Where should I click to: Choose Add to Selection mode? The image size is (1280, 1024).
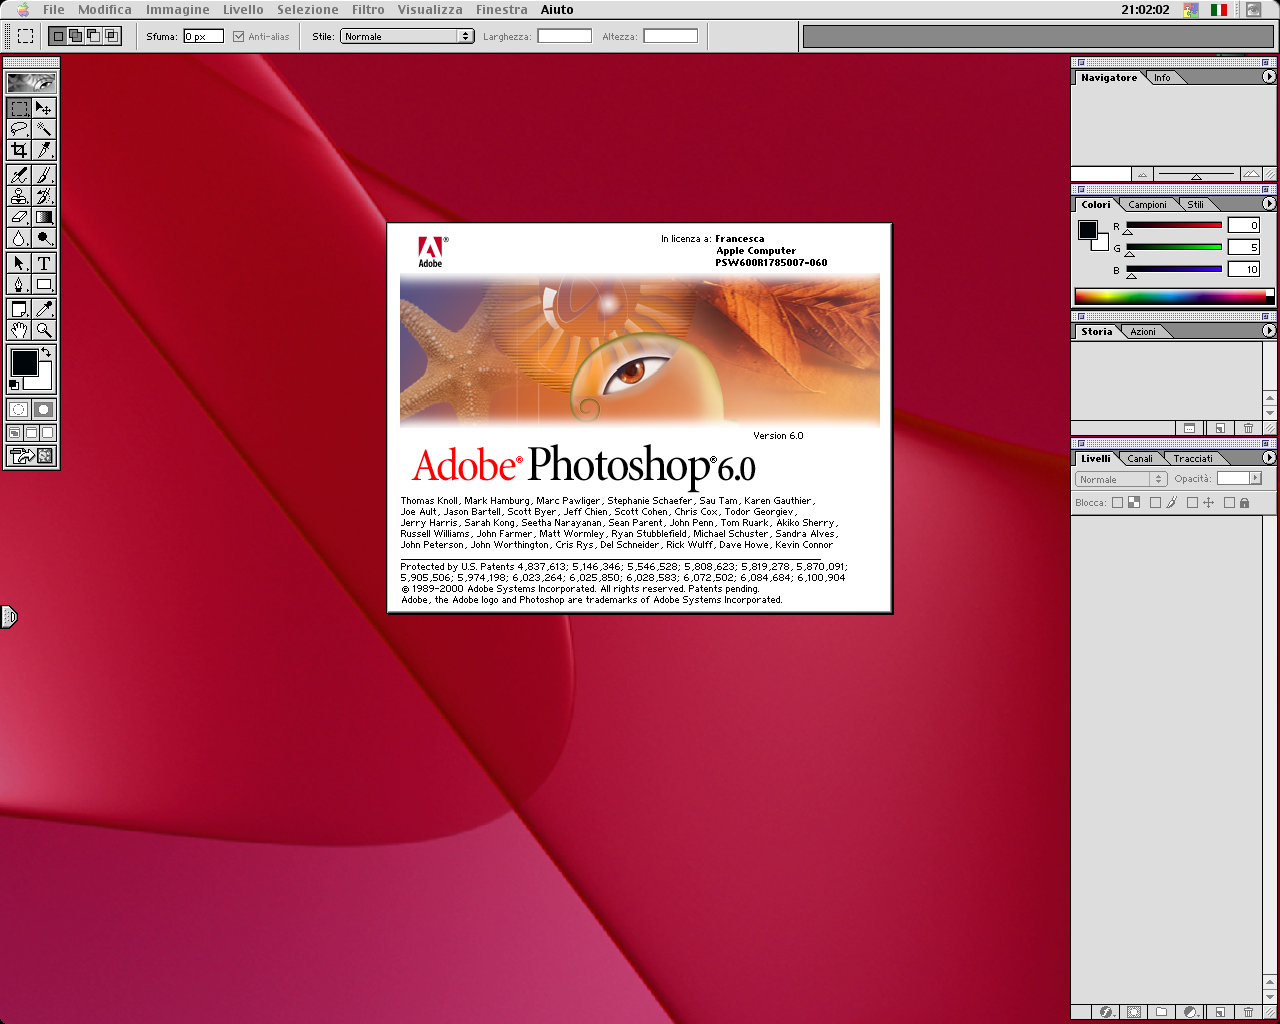(x=76, y=36)
